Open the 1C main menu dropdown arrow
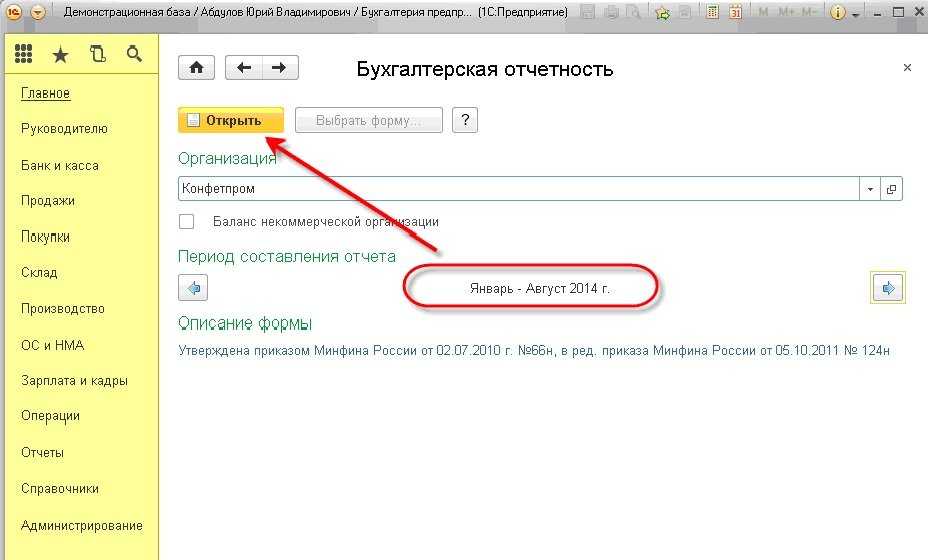The height and width of the screenshot is (560, 928). click(38, 13)
